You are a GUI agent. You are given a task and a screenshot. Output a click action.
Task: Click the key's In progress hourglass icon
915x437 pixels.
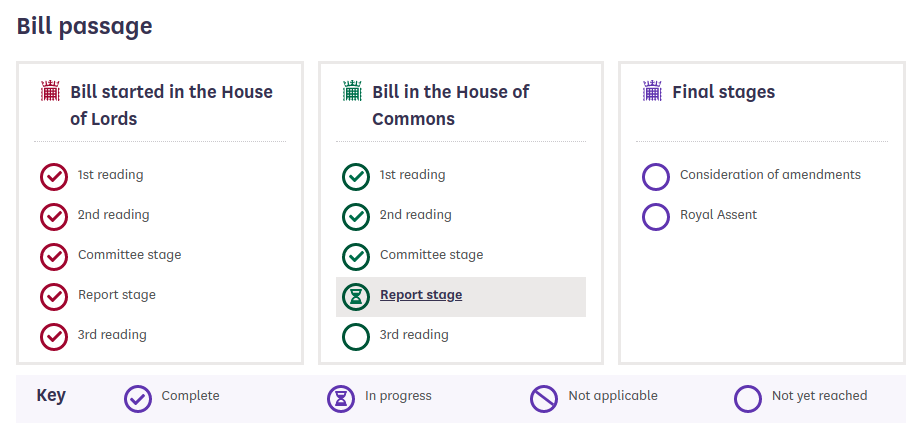tap(341, 399)
